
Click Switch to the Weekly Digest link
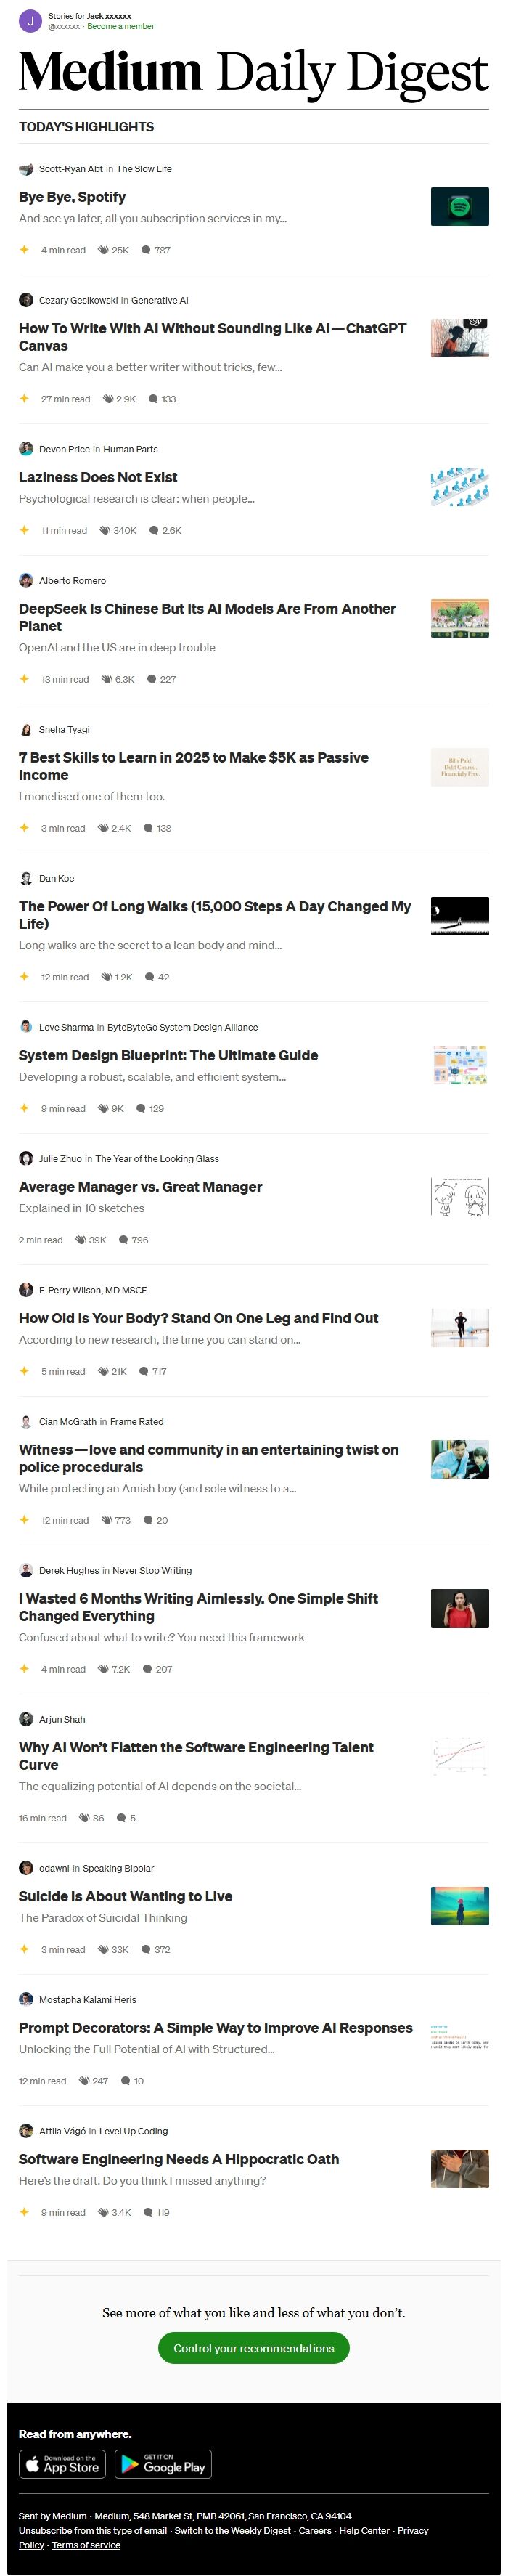(x=232, y=2530)
